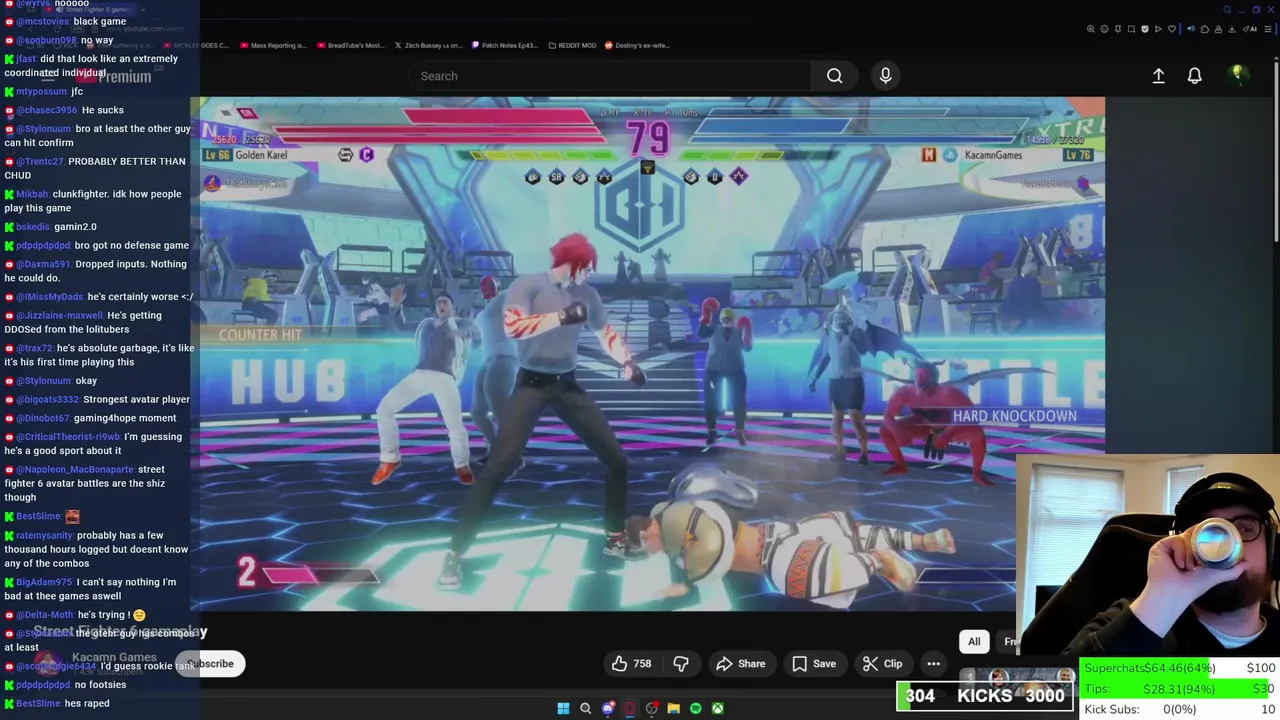
Task: Click the browser zoom magnifier icon
Action: pyautogui.click(x=1090, y=29)
